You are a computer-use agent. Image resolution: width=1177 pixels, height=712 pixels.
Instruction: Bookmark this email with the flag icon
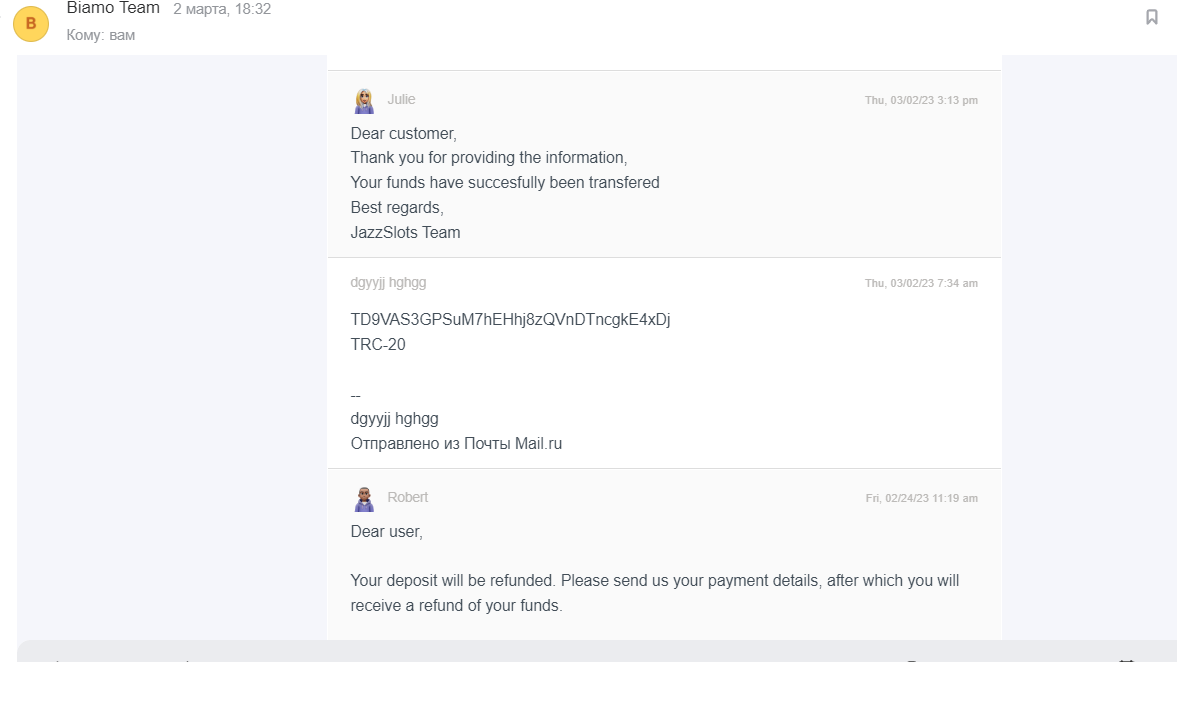pyautogui.click(x=1151, y=17)
